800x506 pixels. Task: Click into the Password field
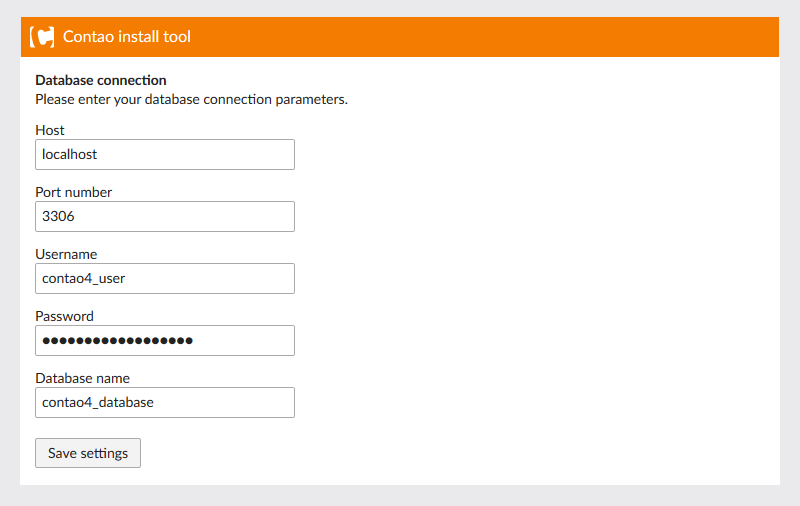point(240,340)
